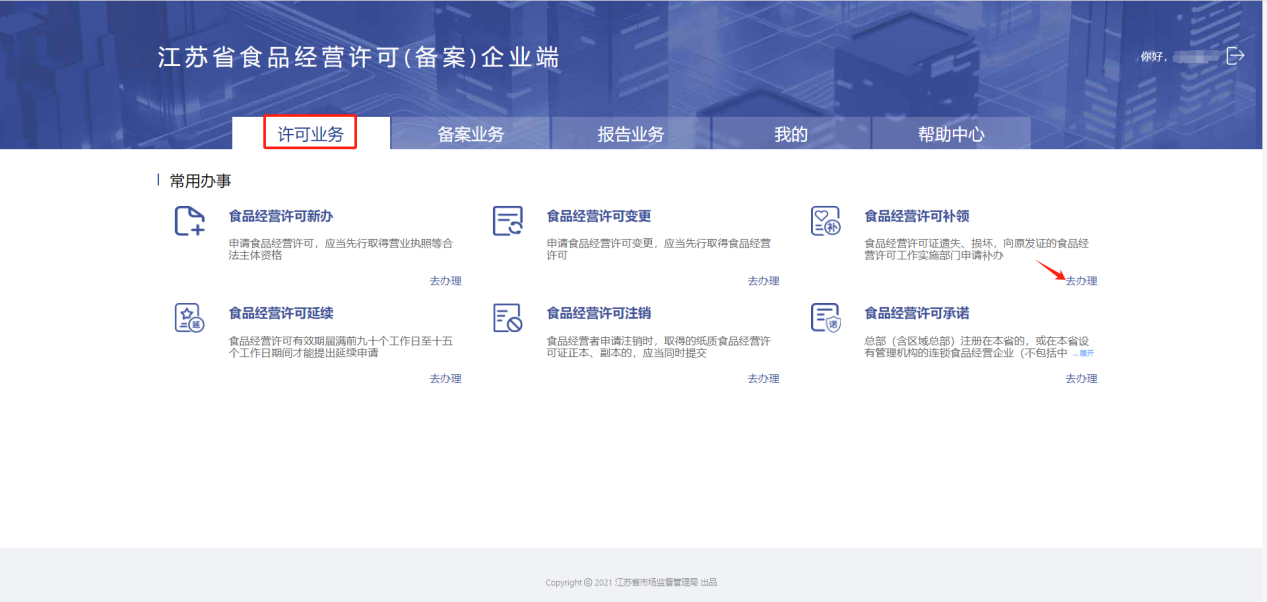Click the 食品经营许可变更 icon

pos(508,221)
